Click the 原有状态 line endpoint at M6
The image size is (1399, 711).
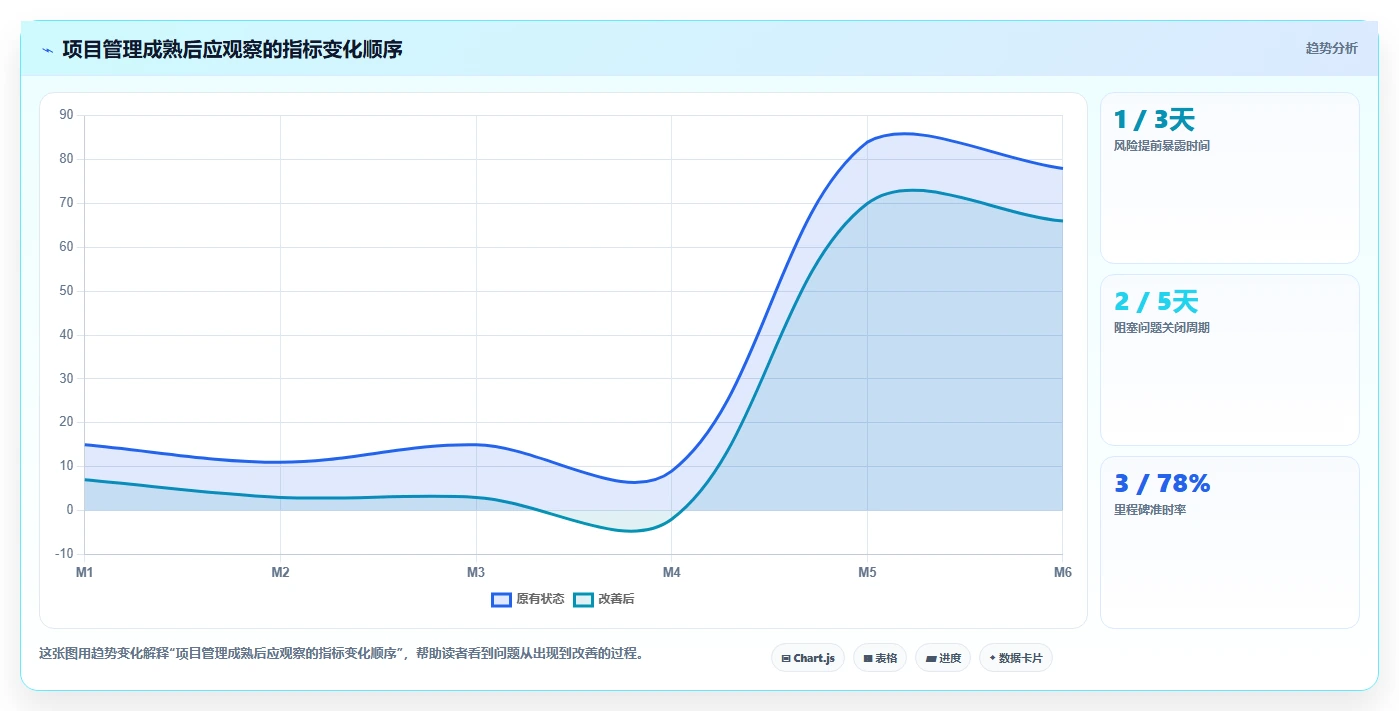click(1062, 168)
